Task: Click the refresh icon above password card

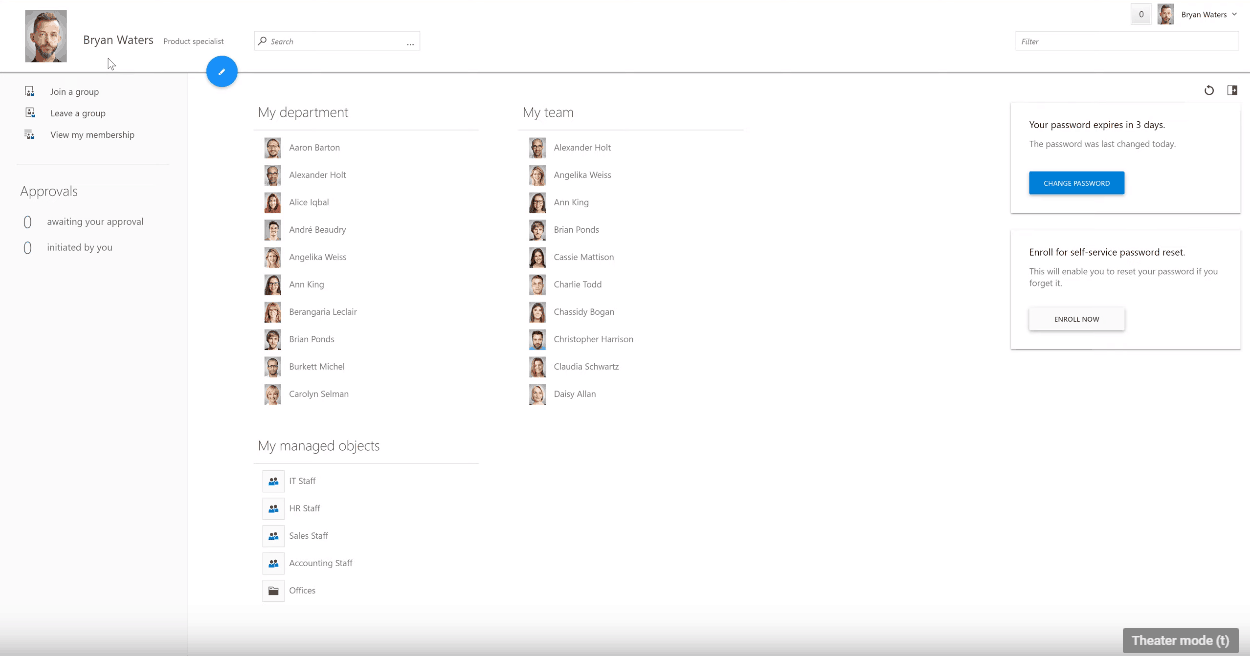Action: tap(1209, 90)
